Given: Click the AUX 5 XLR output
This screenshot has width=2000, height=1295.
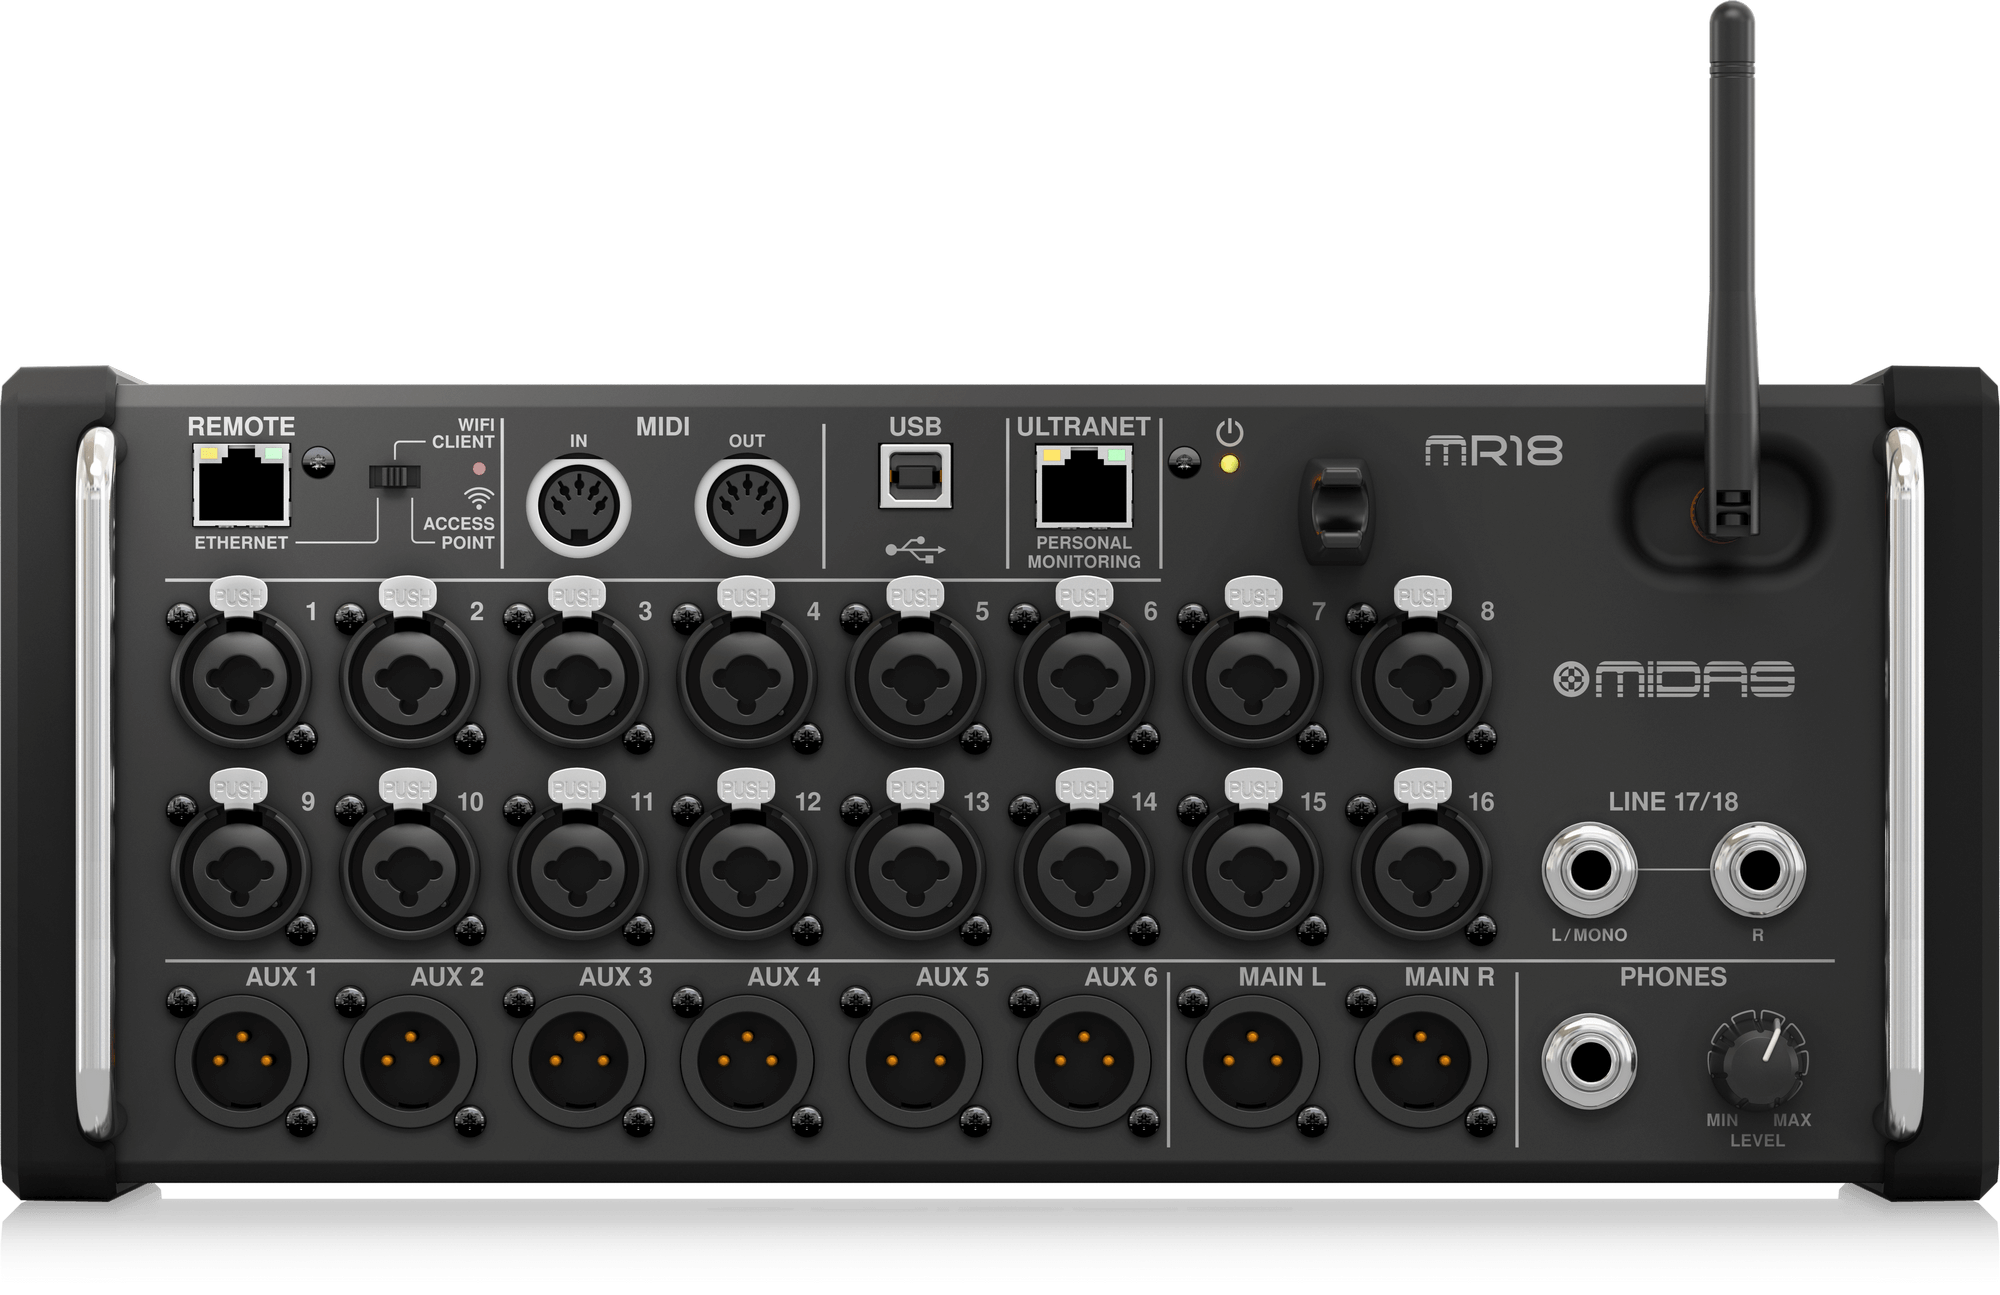Looking at the screenshot, I should click(x=915, y=1061).
